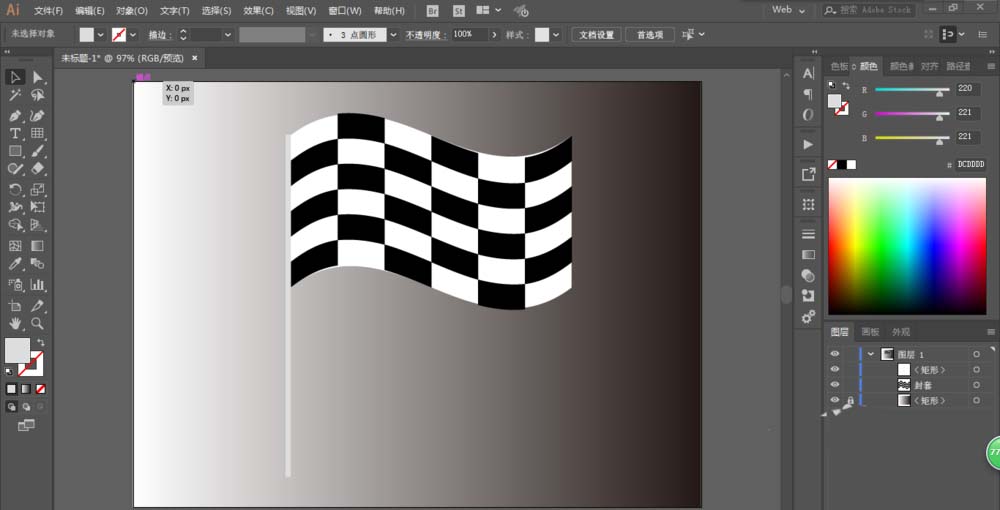Toggle visibility of 图层 1 layer
Screen dimensions: 1000x510
coord(835,354)
